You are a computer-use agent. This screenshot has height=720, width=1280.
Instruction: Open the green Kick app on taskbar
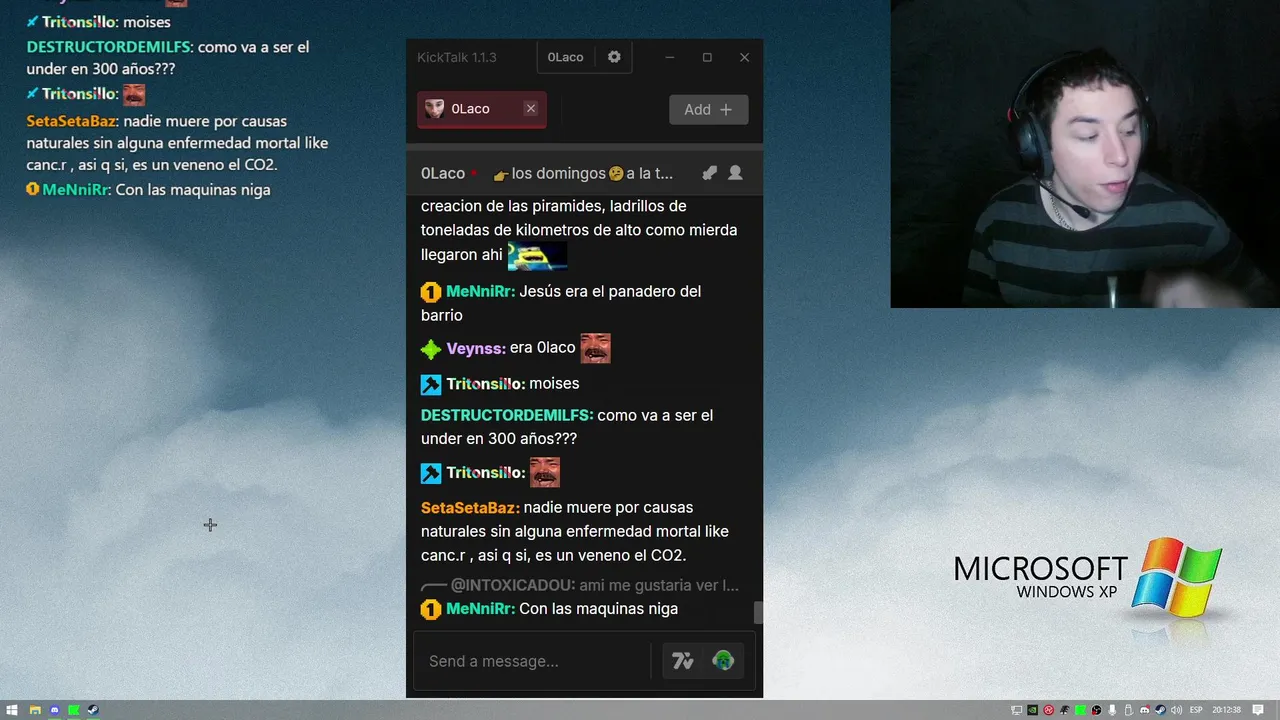tap(74, 710)
